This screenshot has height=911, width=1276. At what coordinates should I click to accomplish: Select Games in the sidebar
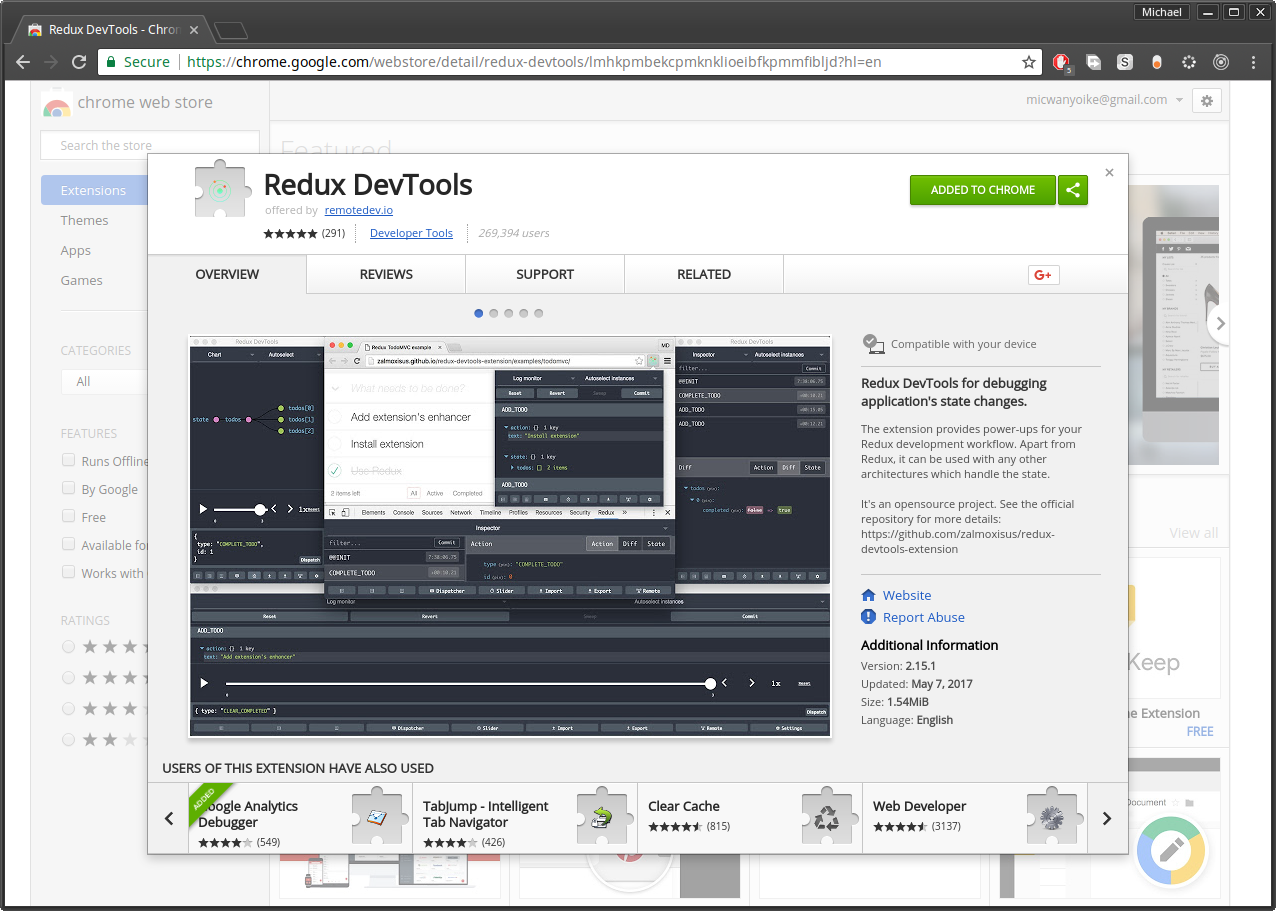pos(81,280)
